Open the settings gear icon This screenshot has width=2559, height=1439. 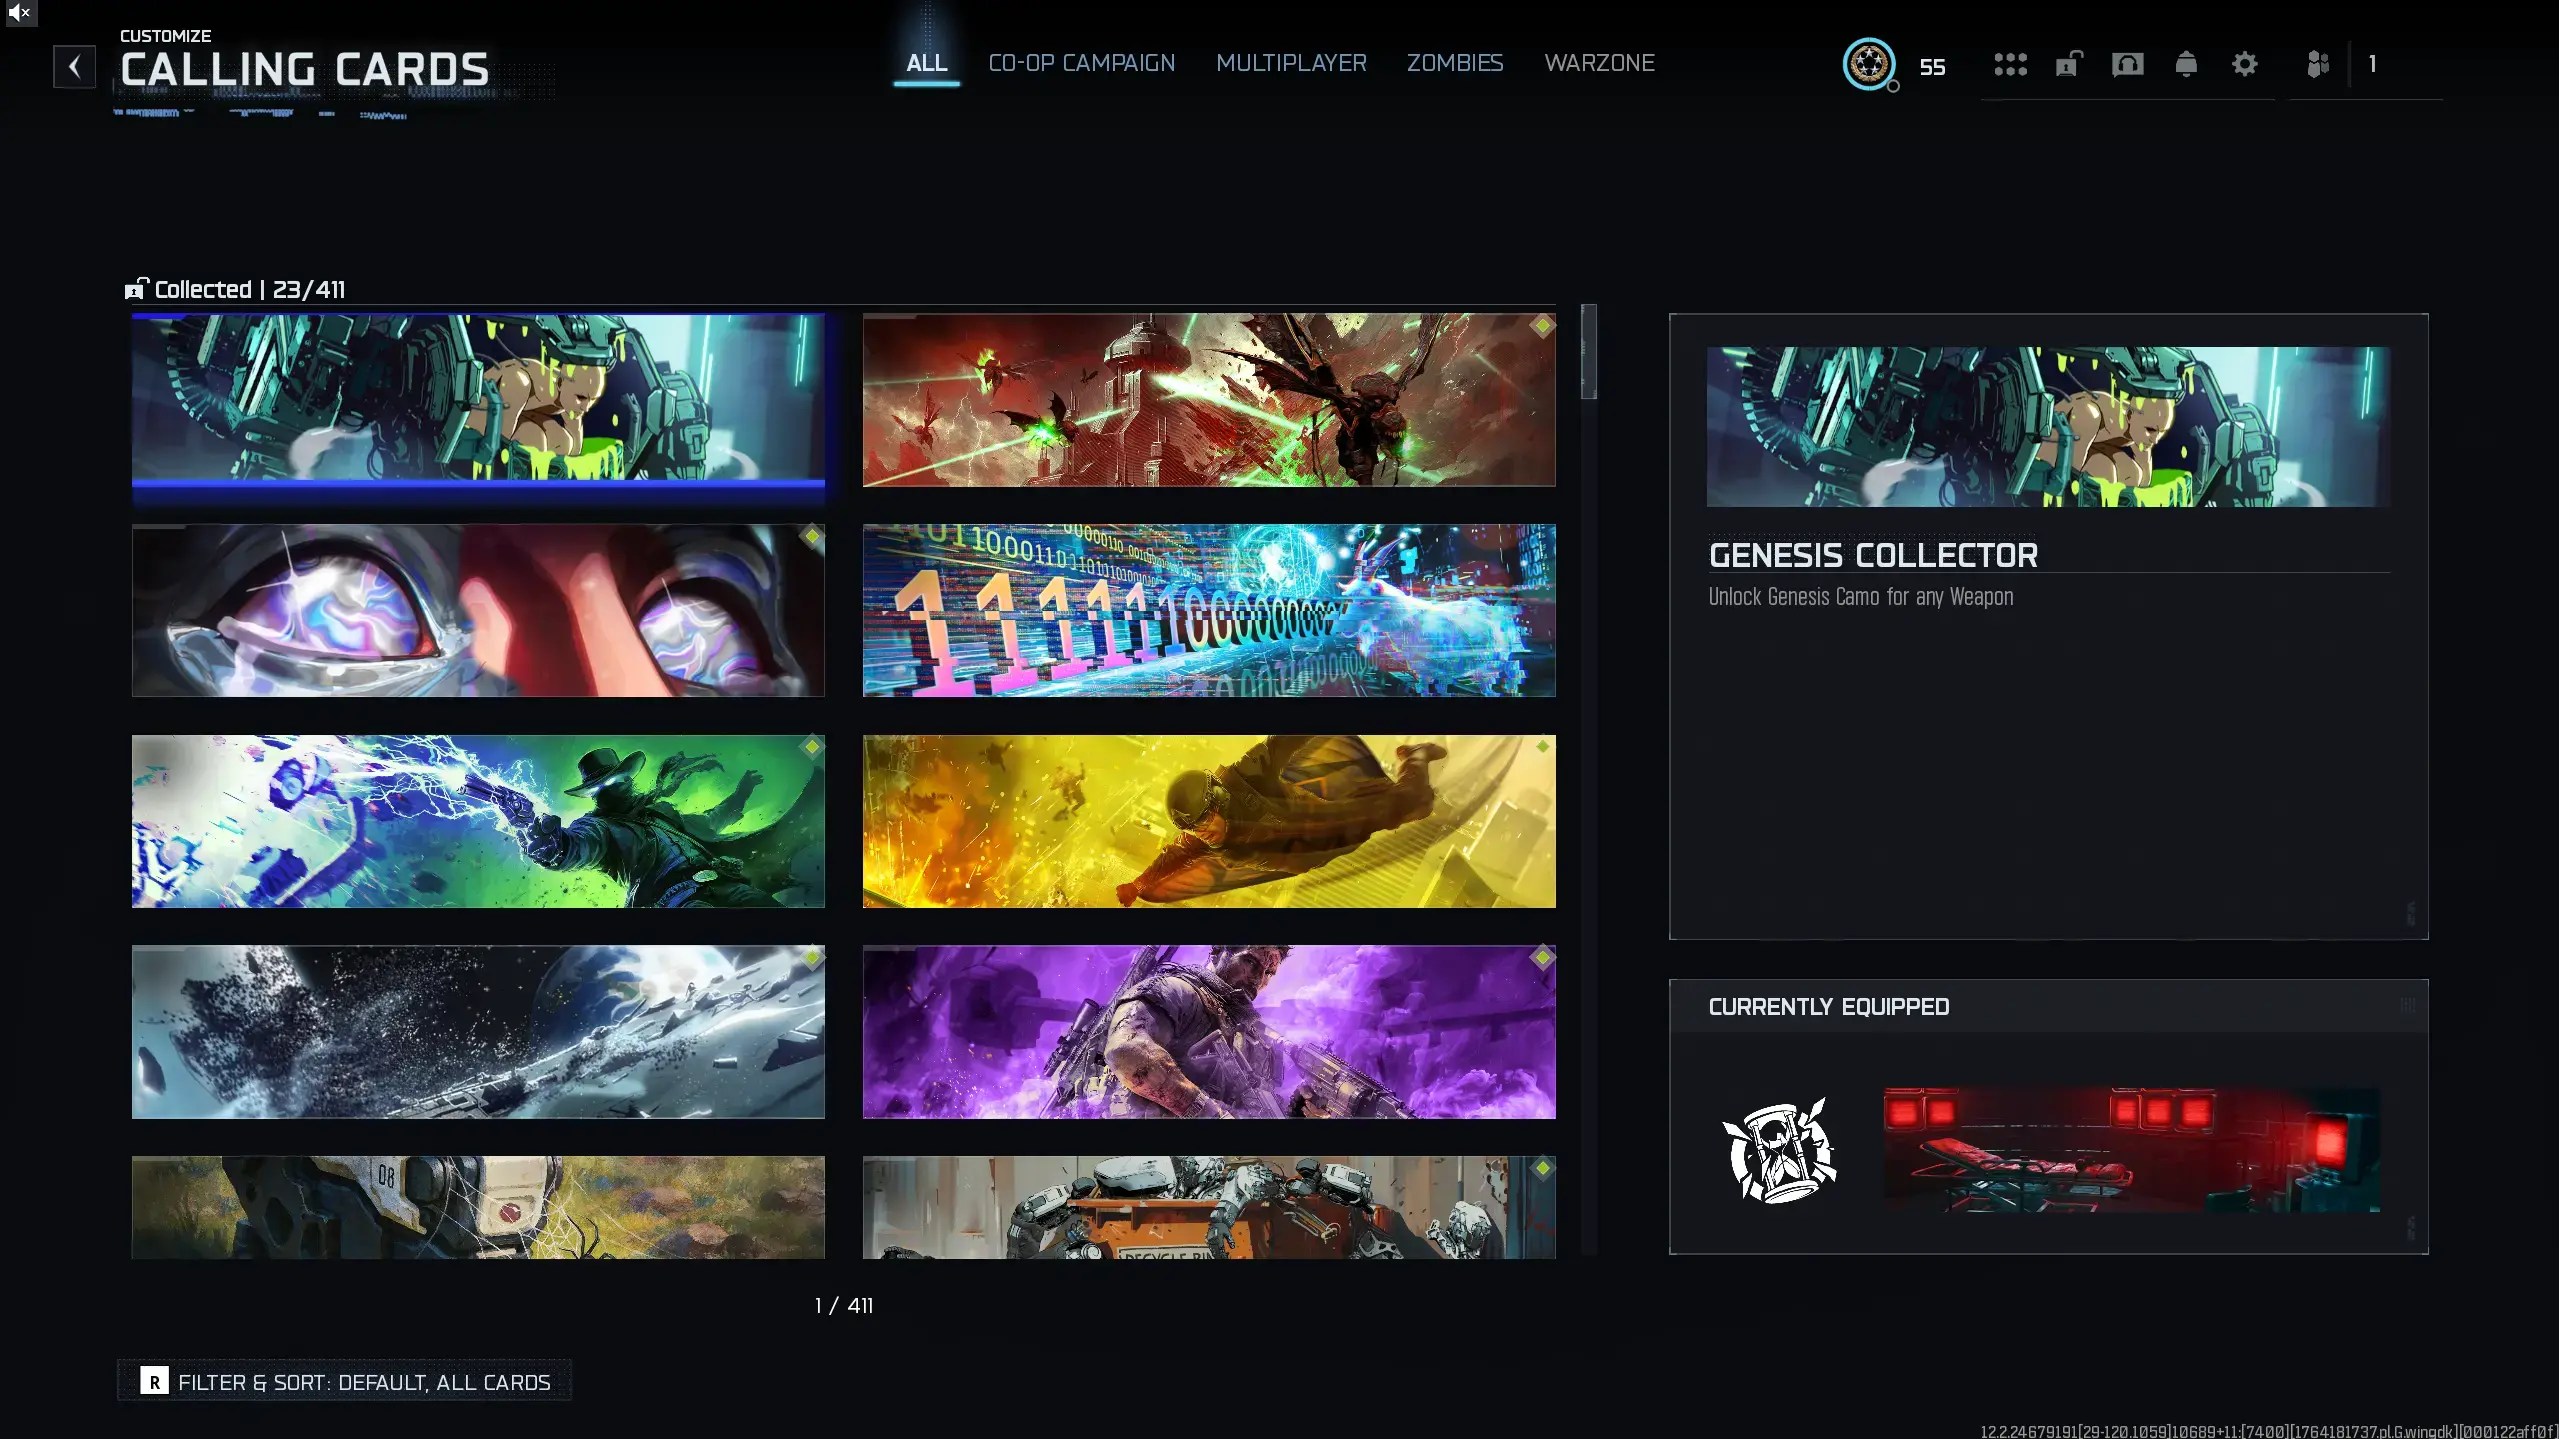2245,65
